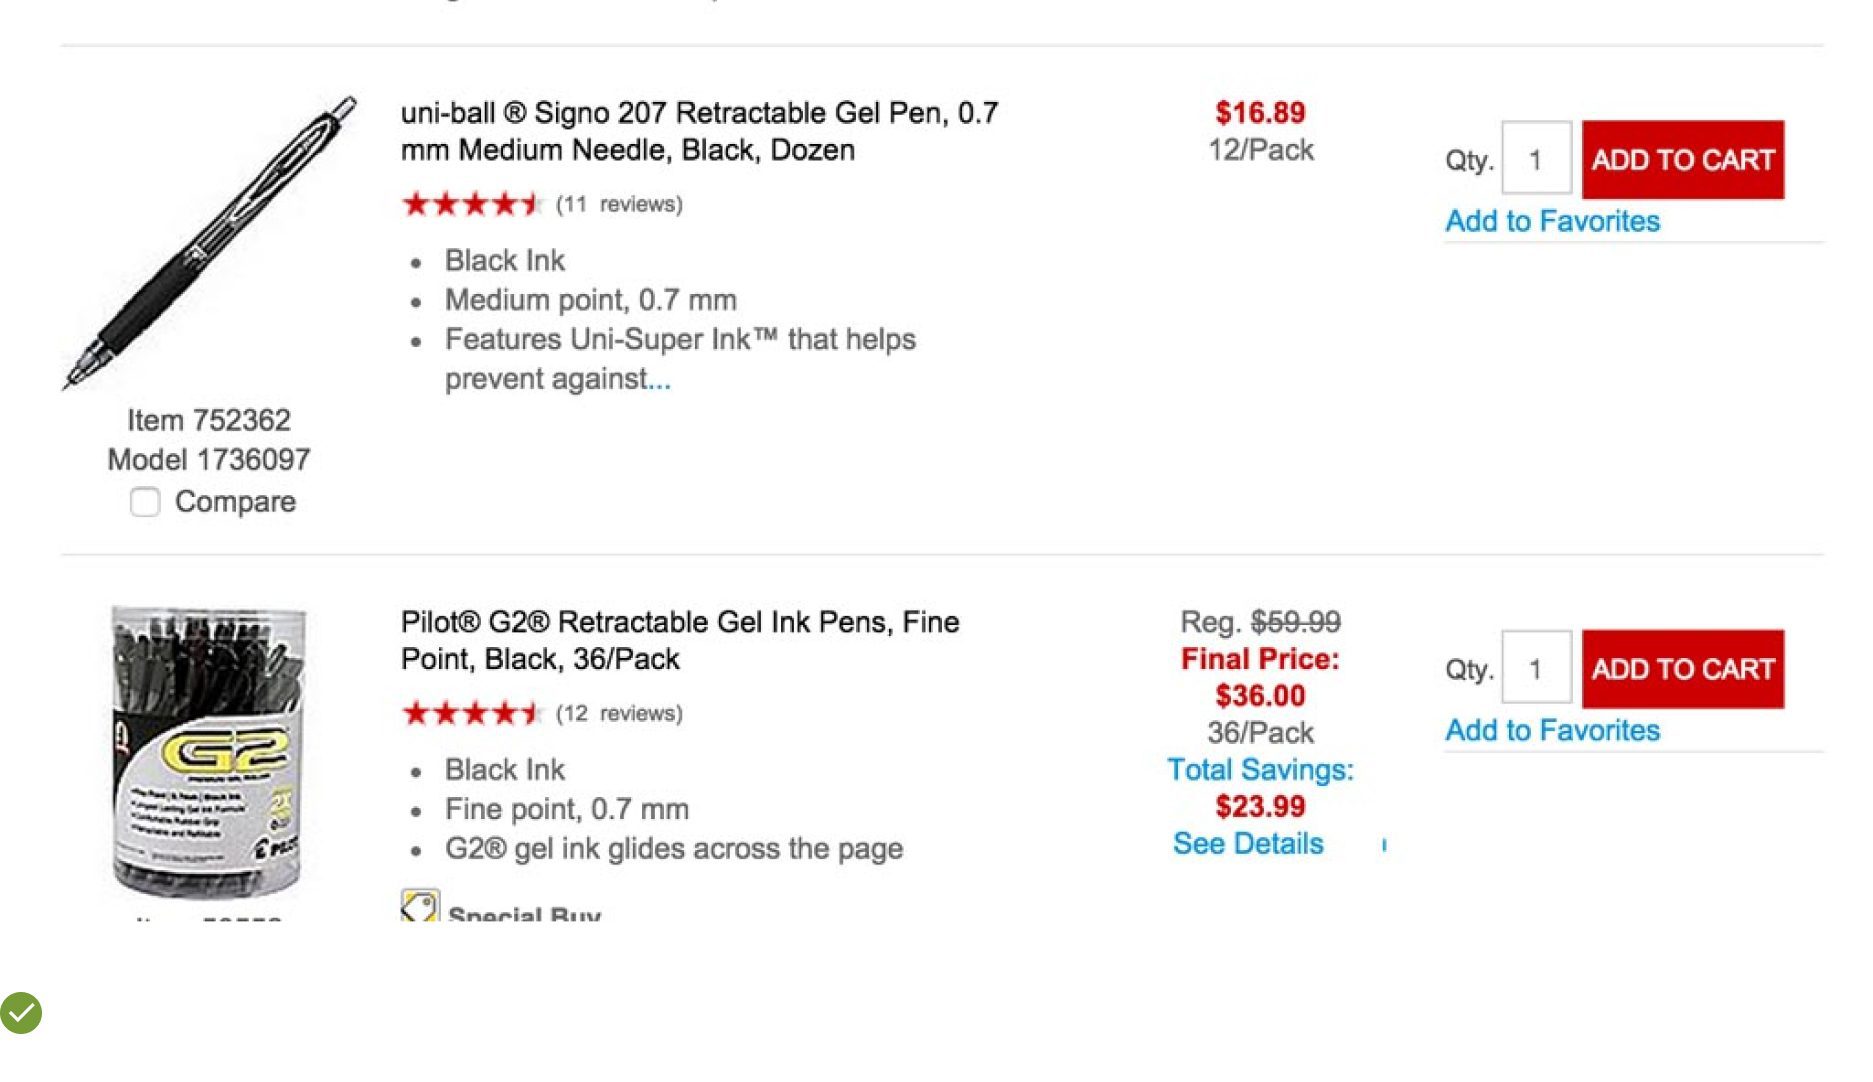
Task: View the 11 reviews for uni-ball
Action: [x=619, y=205]
